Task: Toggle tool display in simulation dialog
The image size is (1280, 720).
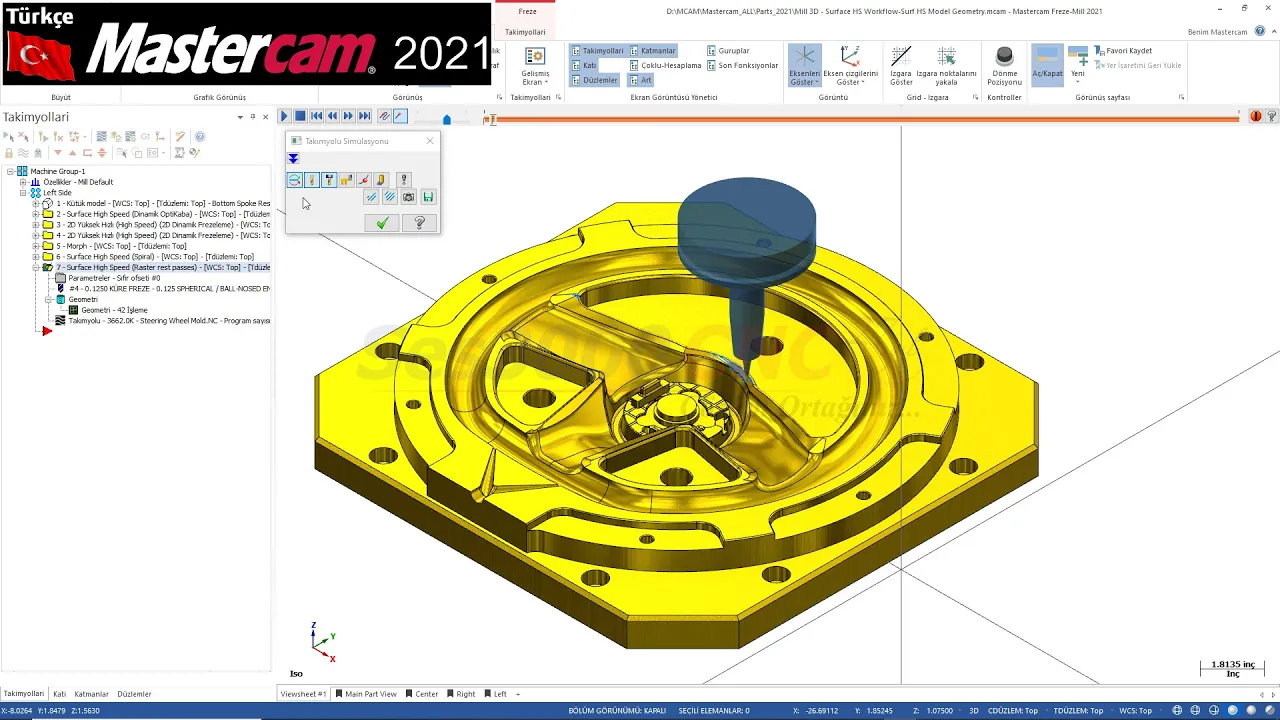Action: pos(312,180)
